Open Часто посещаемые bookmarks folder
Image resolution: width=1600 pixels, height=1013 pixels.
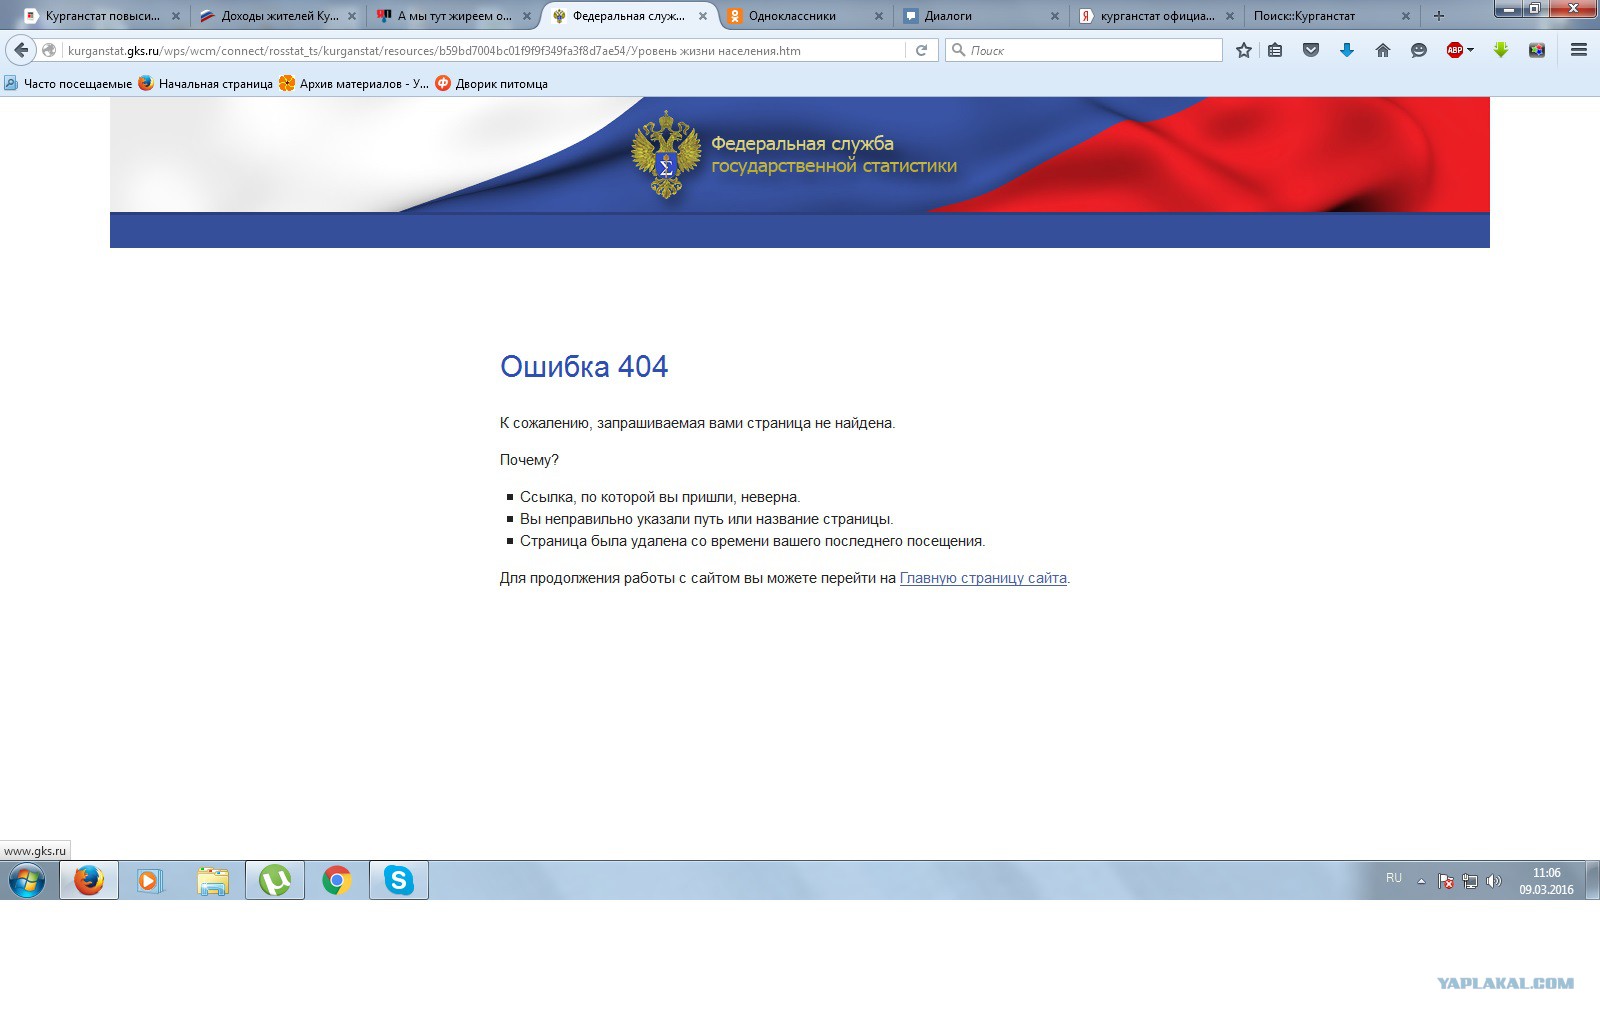68,84
